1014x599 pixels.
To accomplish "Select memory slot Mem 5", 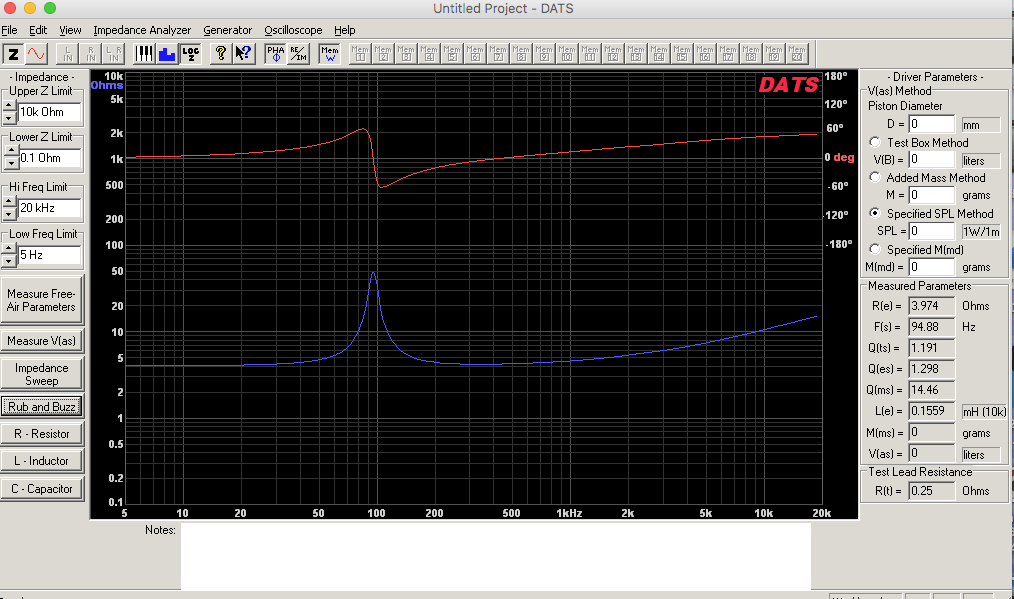I will 452,54.
